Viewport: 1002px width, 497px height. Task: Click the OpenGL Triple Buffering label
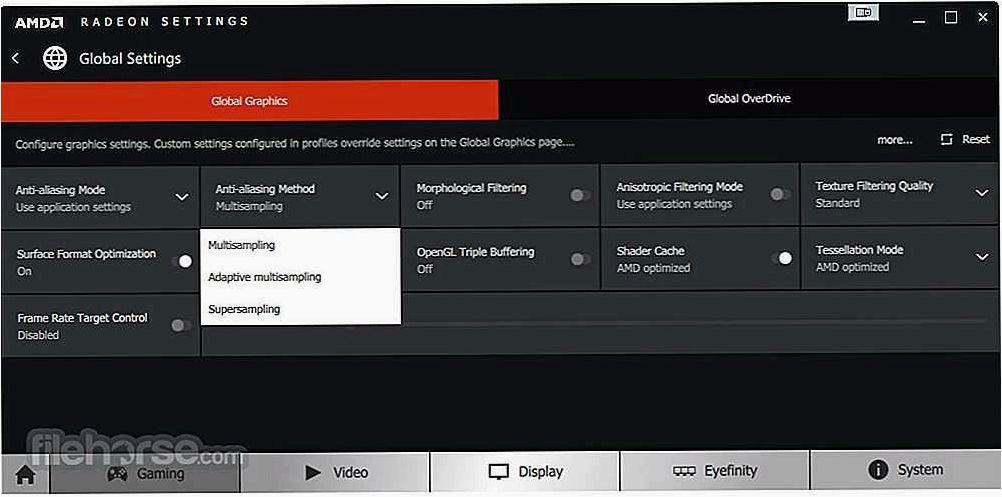click(475, 252)
